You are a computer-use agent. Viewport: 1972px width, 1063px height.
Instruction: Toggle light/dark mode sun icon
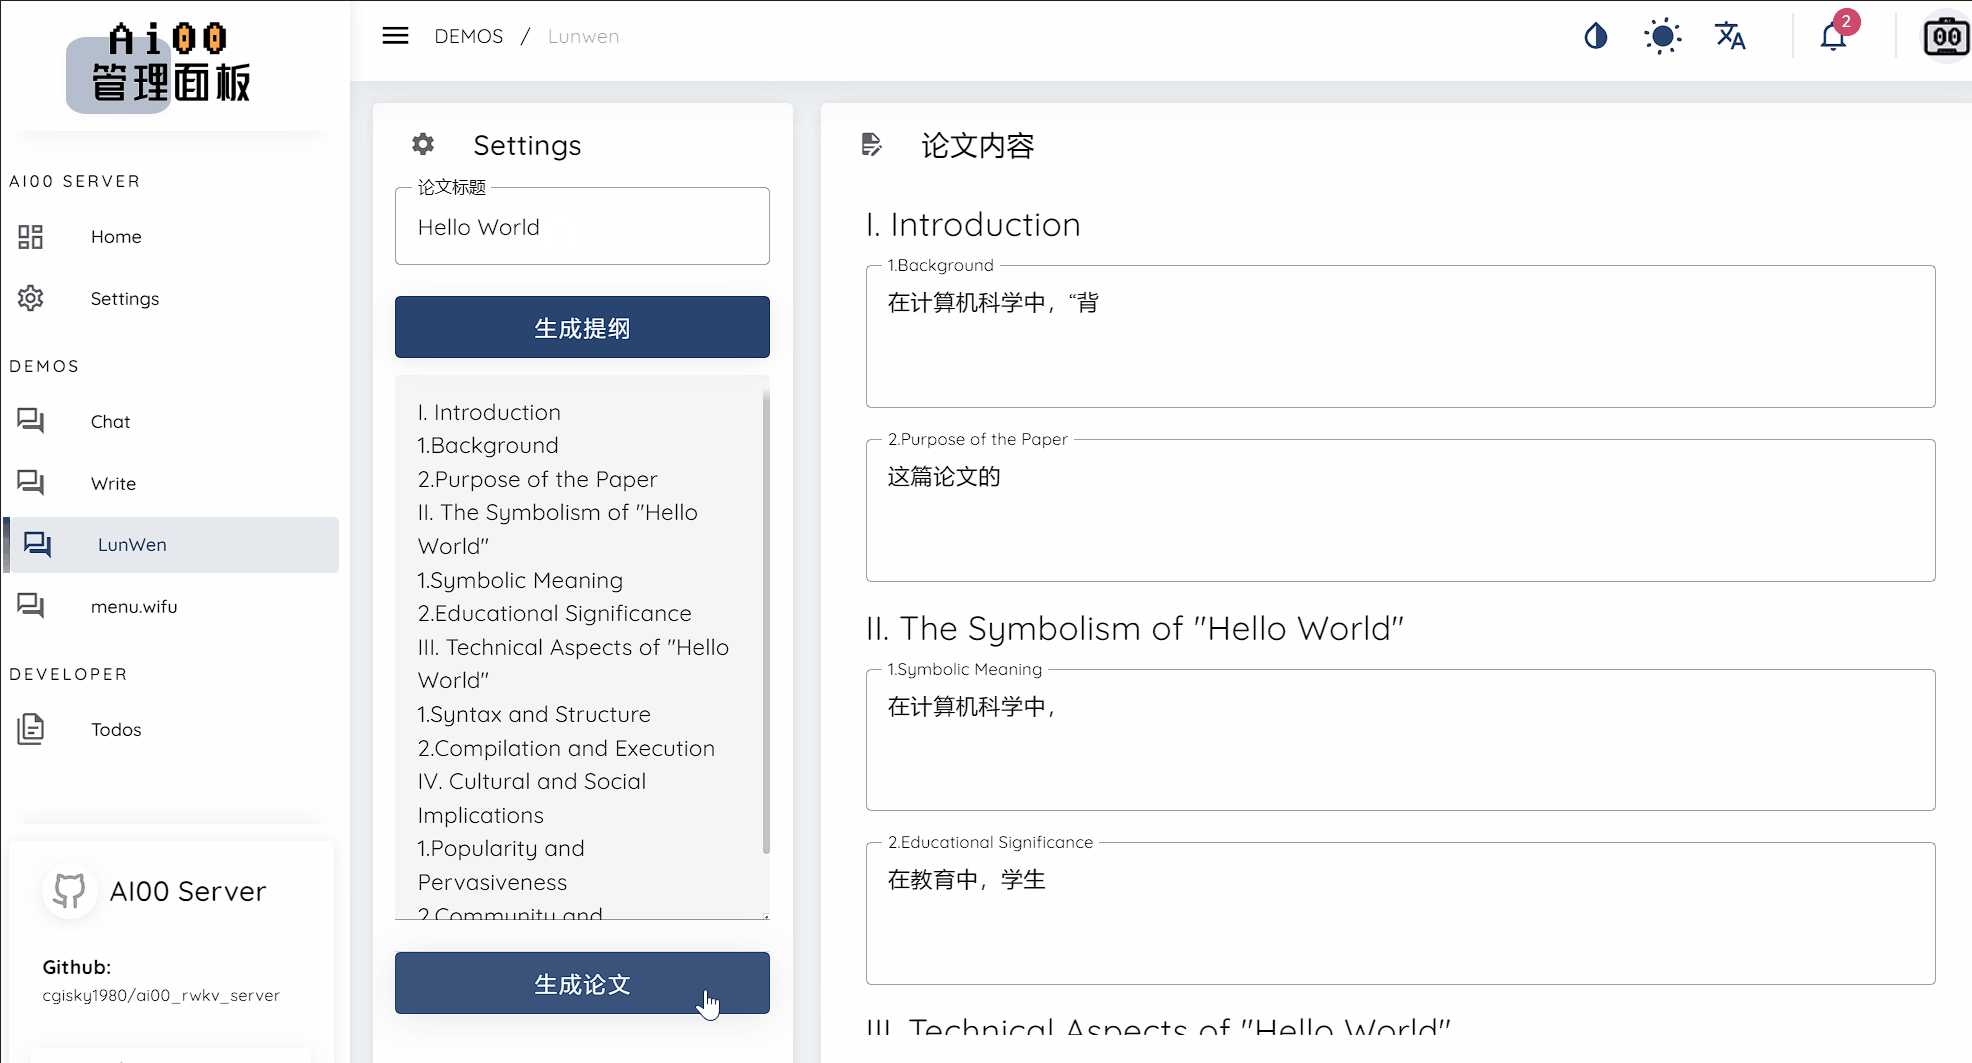pyautogui.click(x=1662, y=37)
